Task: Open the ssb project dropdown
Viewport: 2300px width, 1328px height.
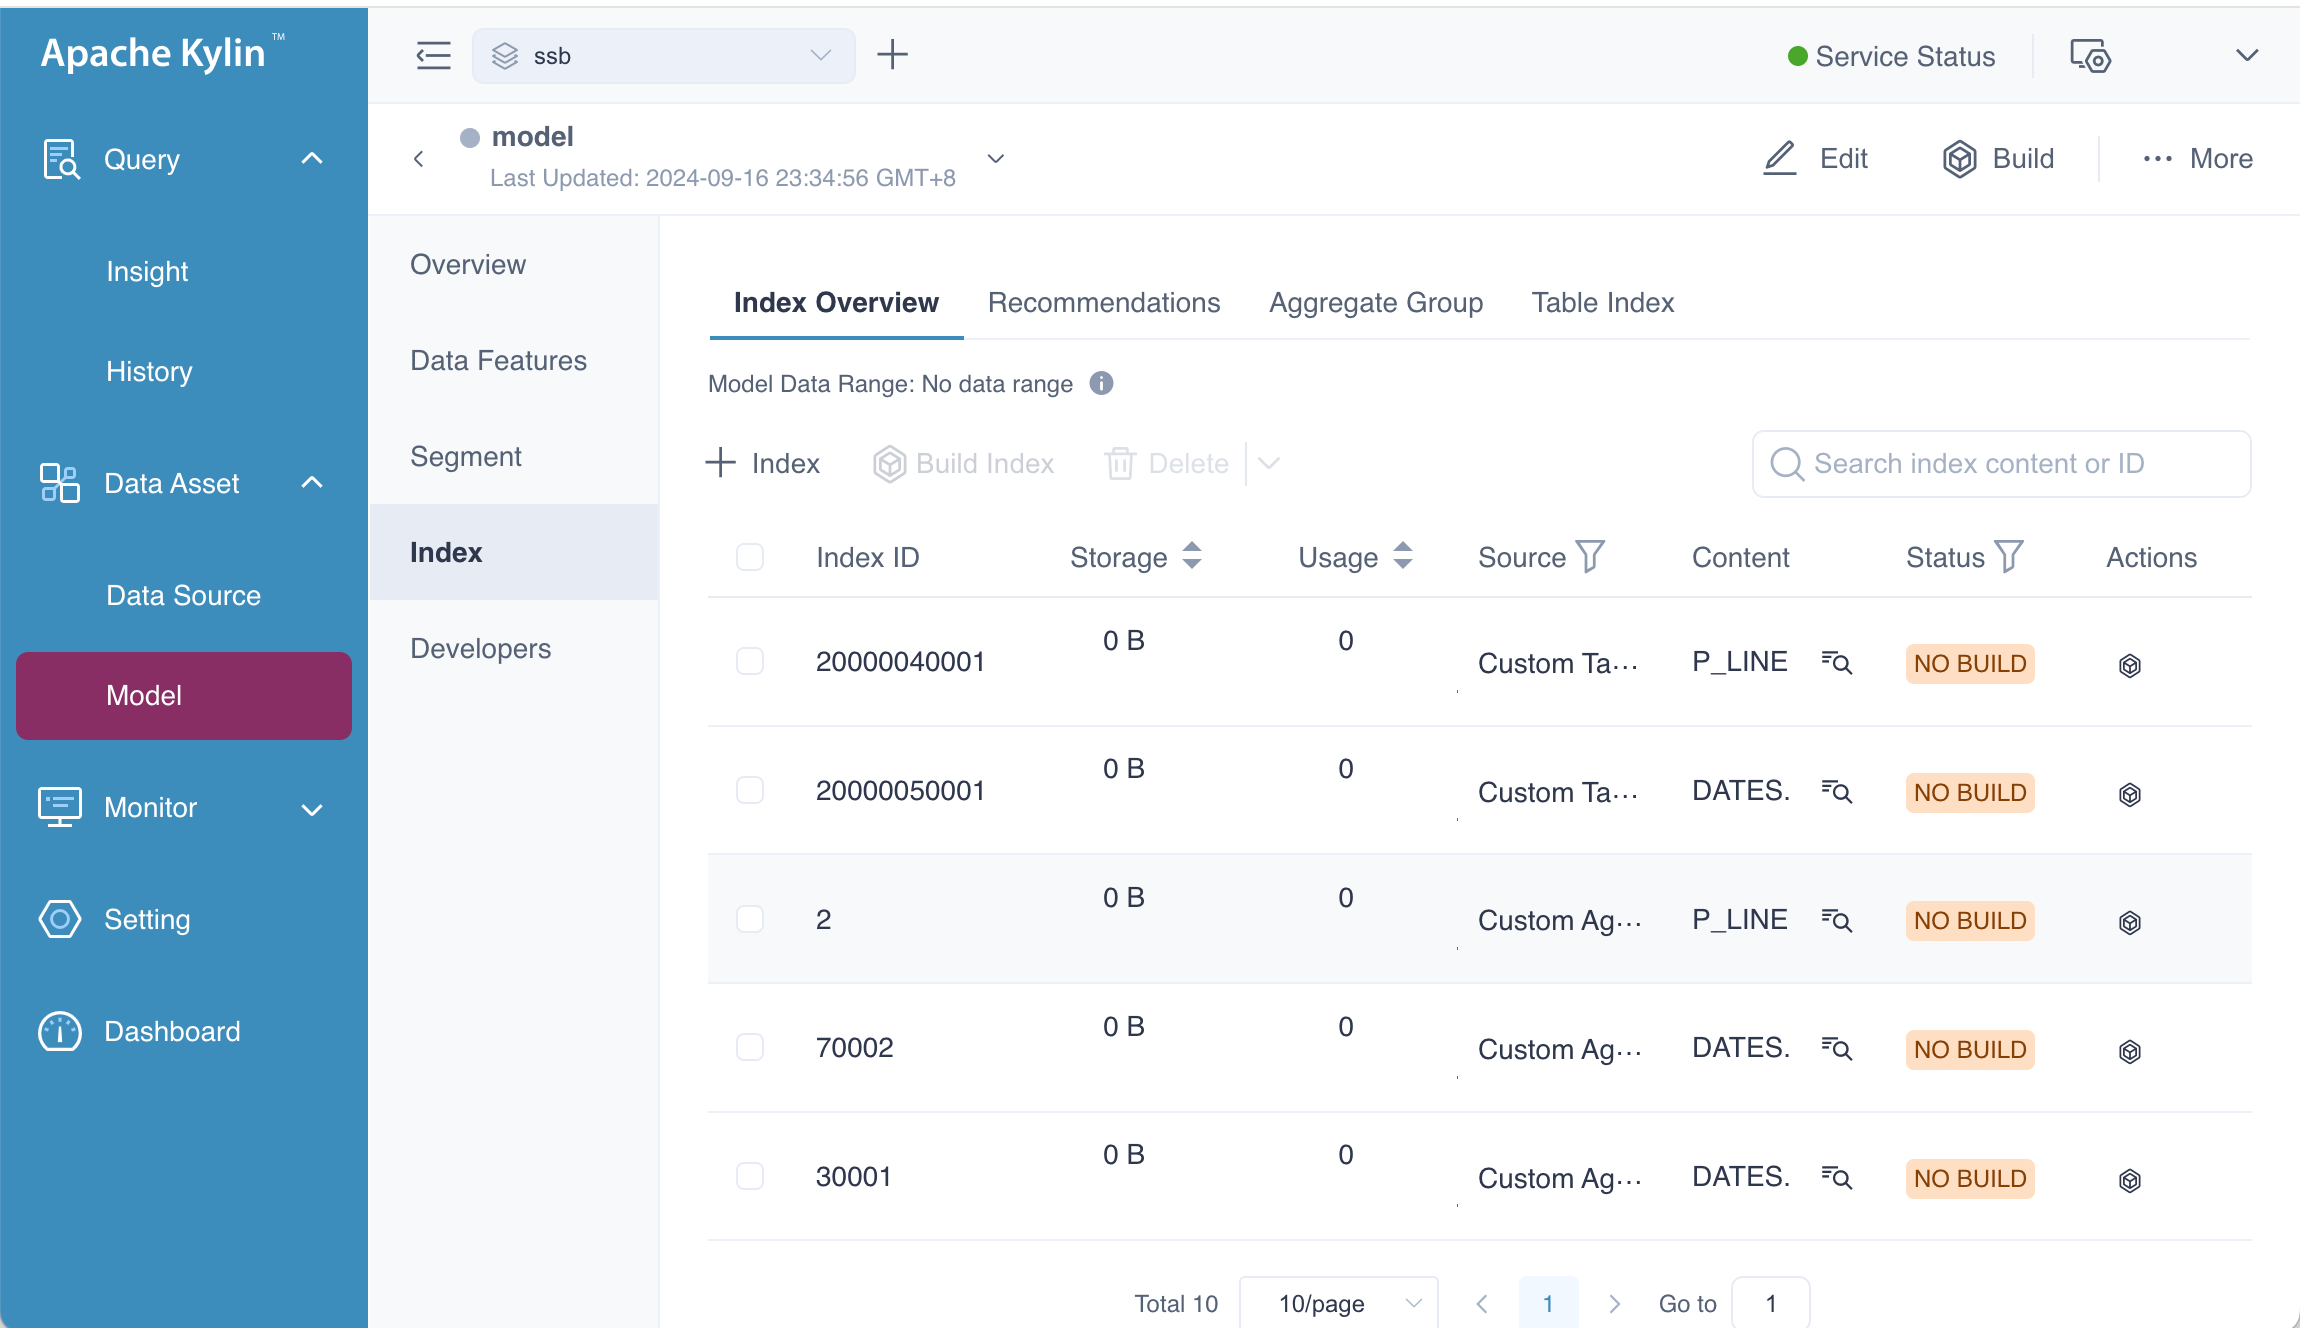Action: [x=663, y=56]
